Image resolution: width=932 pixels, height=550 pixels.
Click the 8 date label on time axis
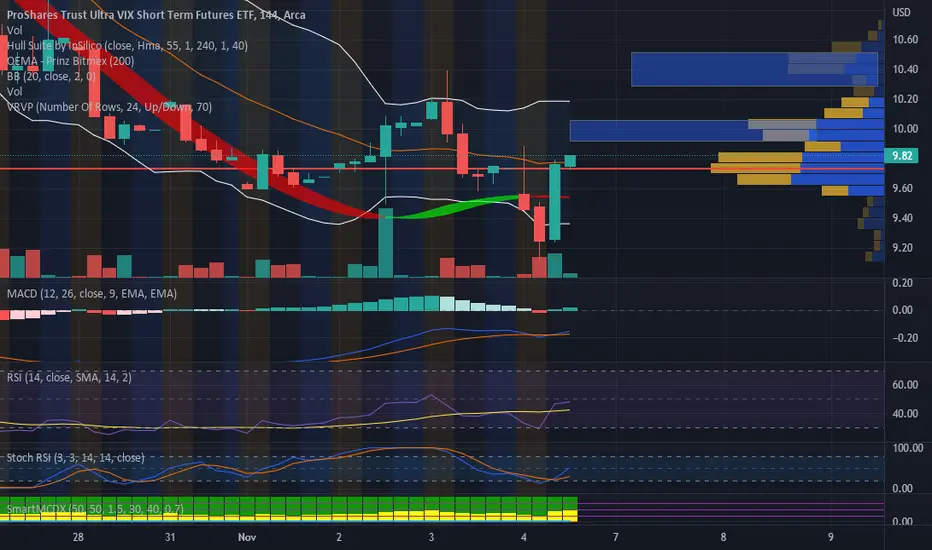(x=723, y=537)
